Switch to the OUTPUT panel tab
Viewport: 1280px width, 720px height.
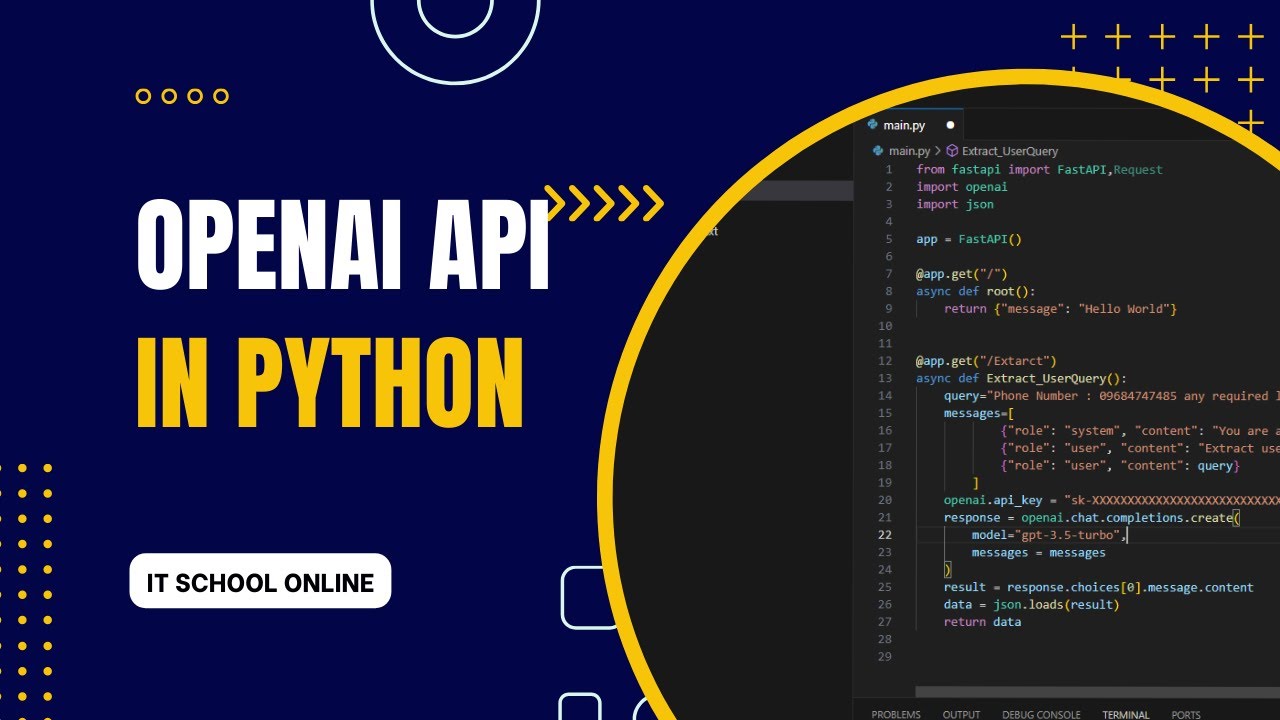961,714
